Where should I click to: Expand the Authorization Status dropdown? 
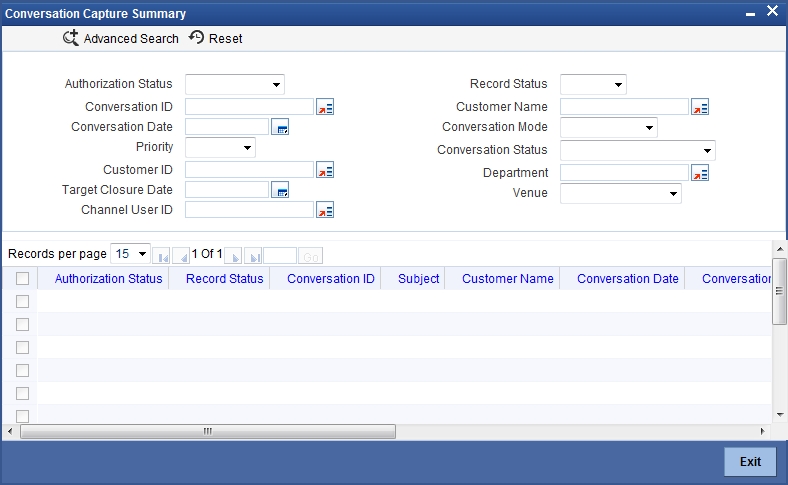tap(235, 84)
